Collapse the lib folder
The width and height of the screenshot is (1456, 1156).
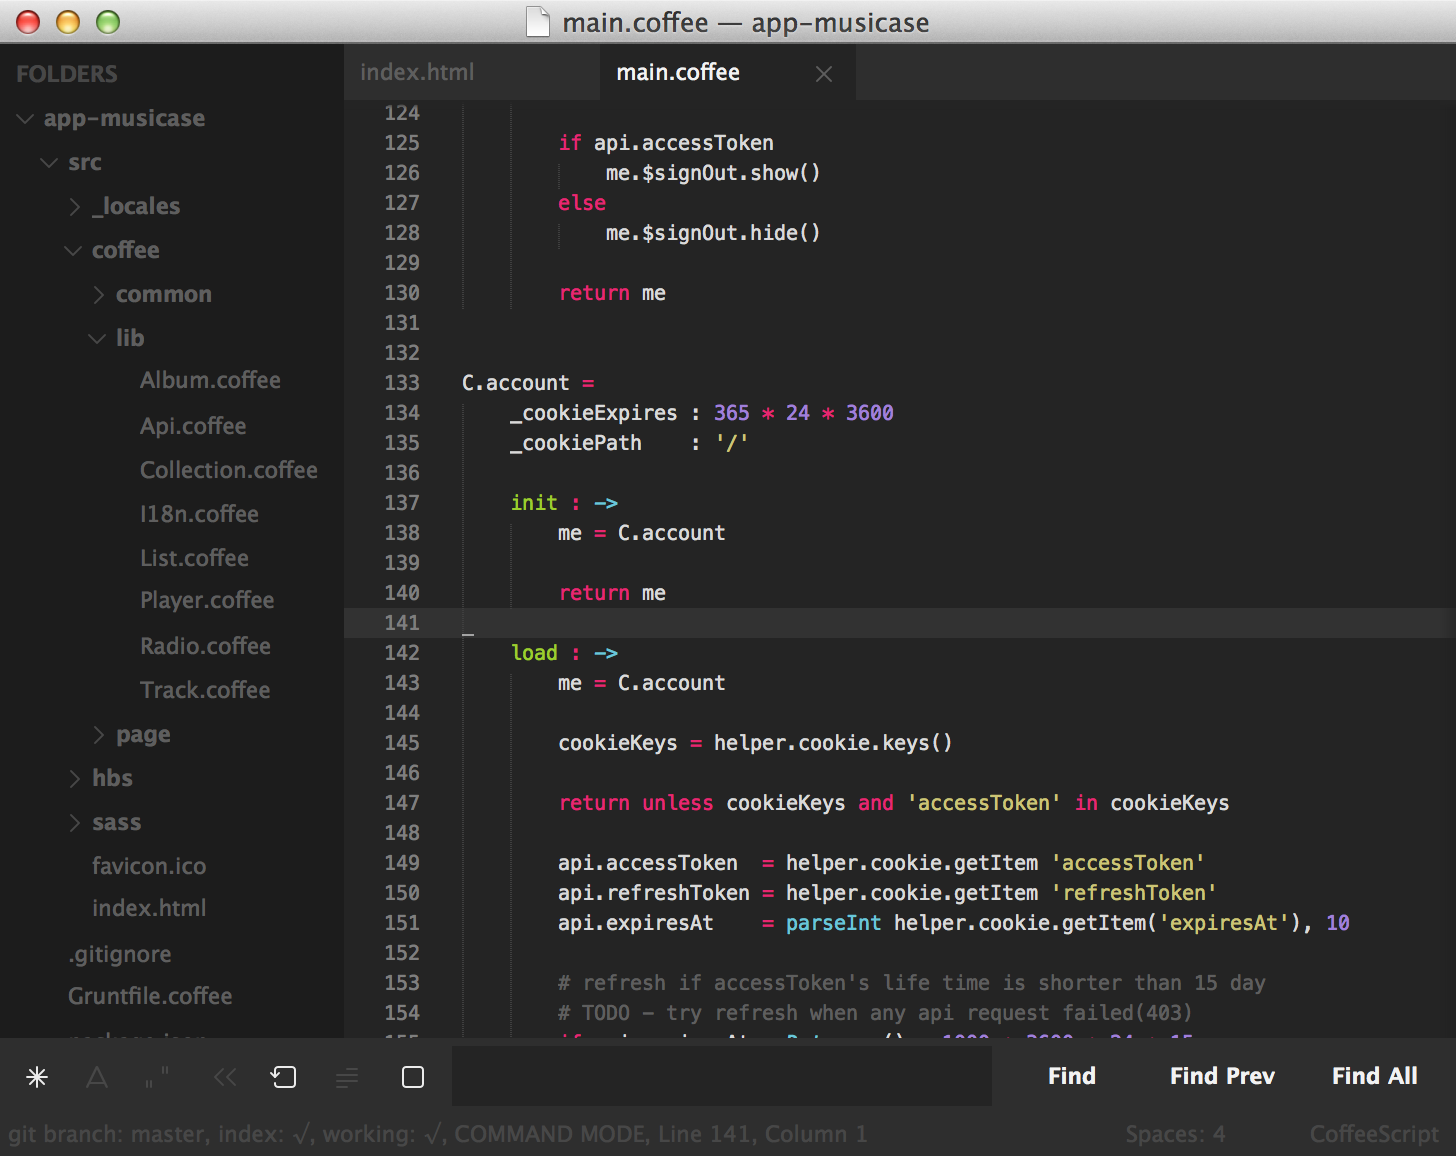[97, 338]
